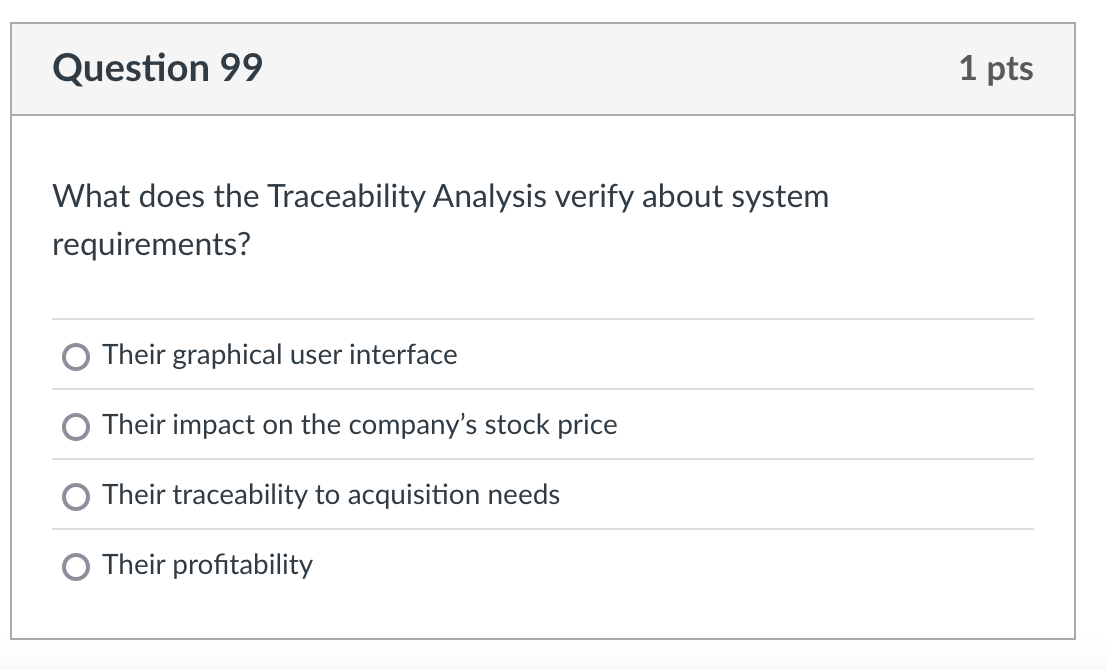The image size is (1106, 670).
Task: Click the word "Analysis" in the question prompt
Action: pos(487,197)
